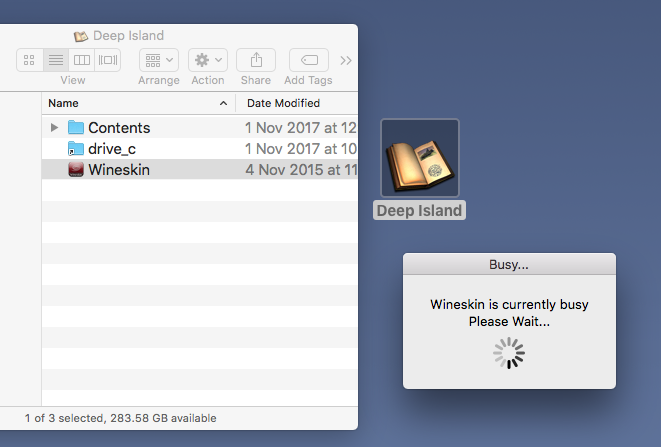Show more toolbar items chevron
This screenshot has height=447, width=661.
(x=346, y=61)
